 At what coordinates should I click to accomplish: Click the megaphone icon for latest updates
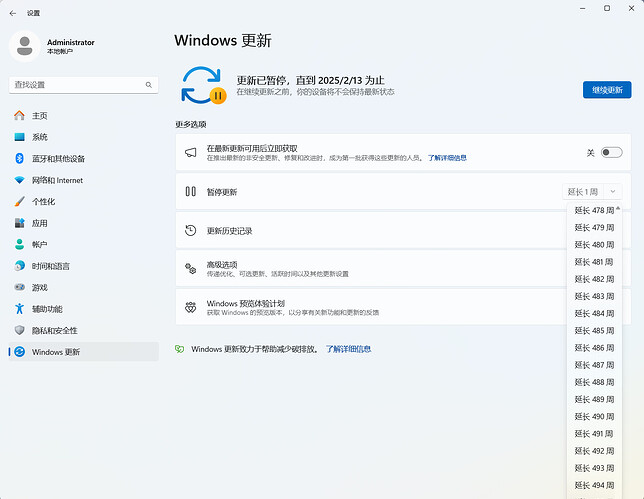point(191,153)
